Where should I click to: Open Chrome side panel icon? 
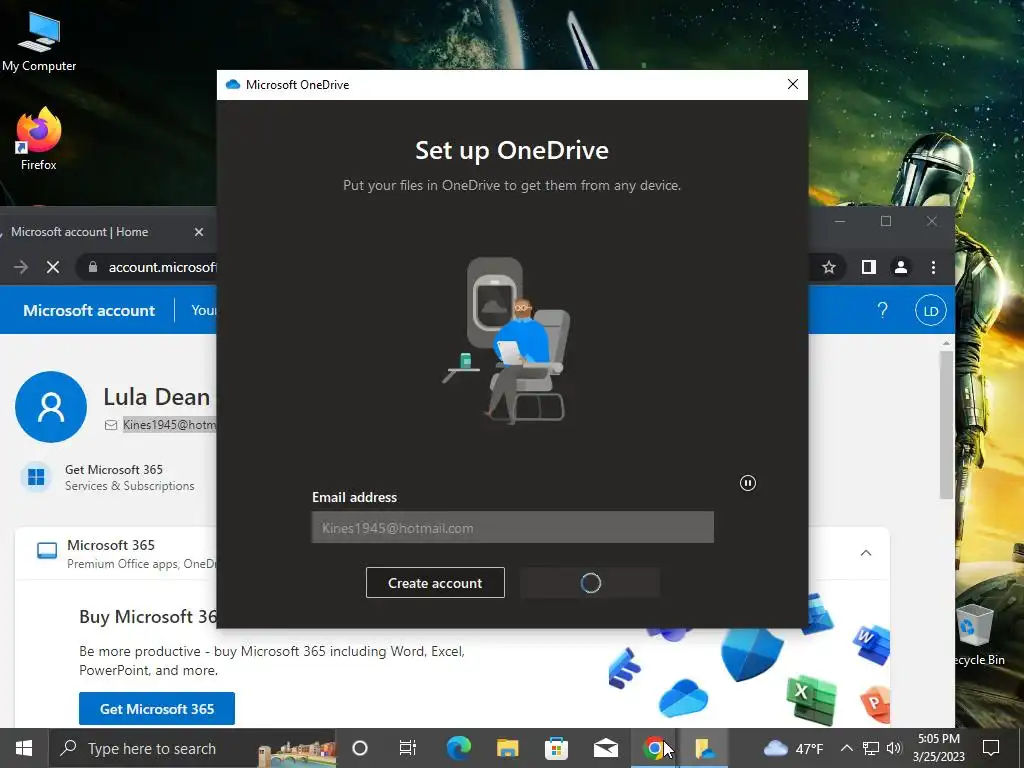point(869,267)
